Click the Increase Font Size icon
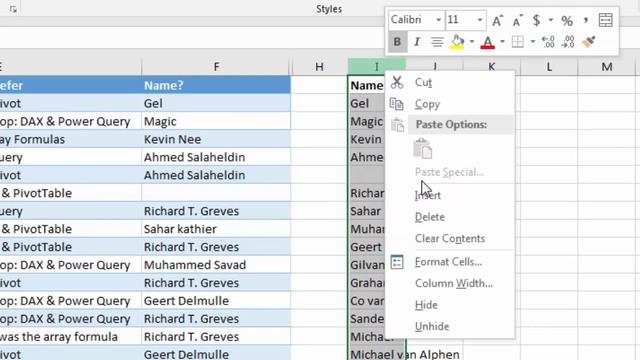This screenshot has width=640, height=360. (497, 20)
